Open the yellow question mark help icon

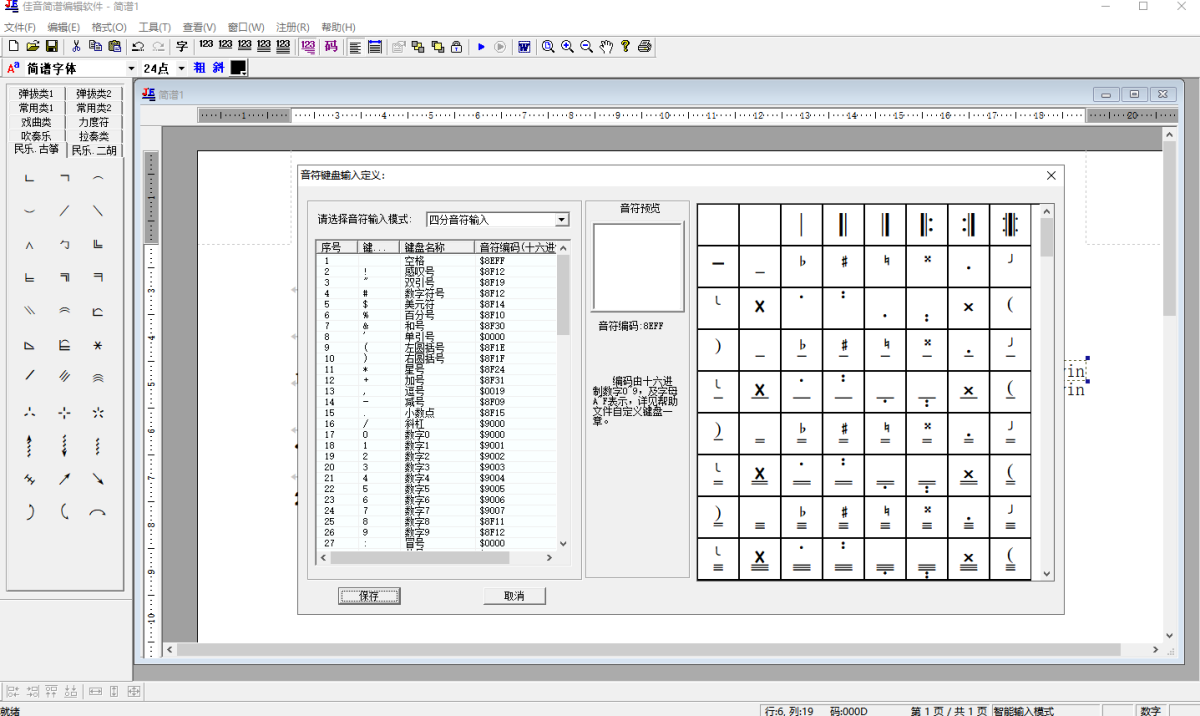point(625,46)
